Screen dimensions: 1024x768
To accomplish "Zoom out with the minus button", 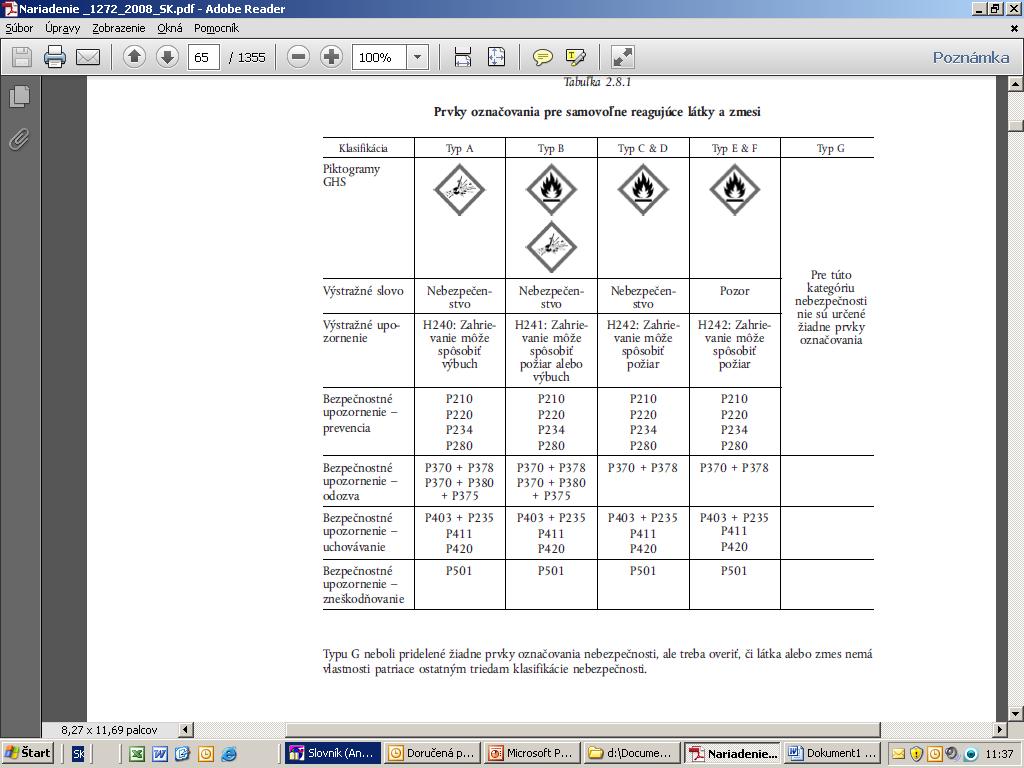I will pyautogui.click(x=298, y=57).
